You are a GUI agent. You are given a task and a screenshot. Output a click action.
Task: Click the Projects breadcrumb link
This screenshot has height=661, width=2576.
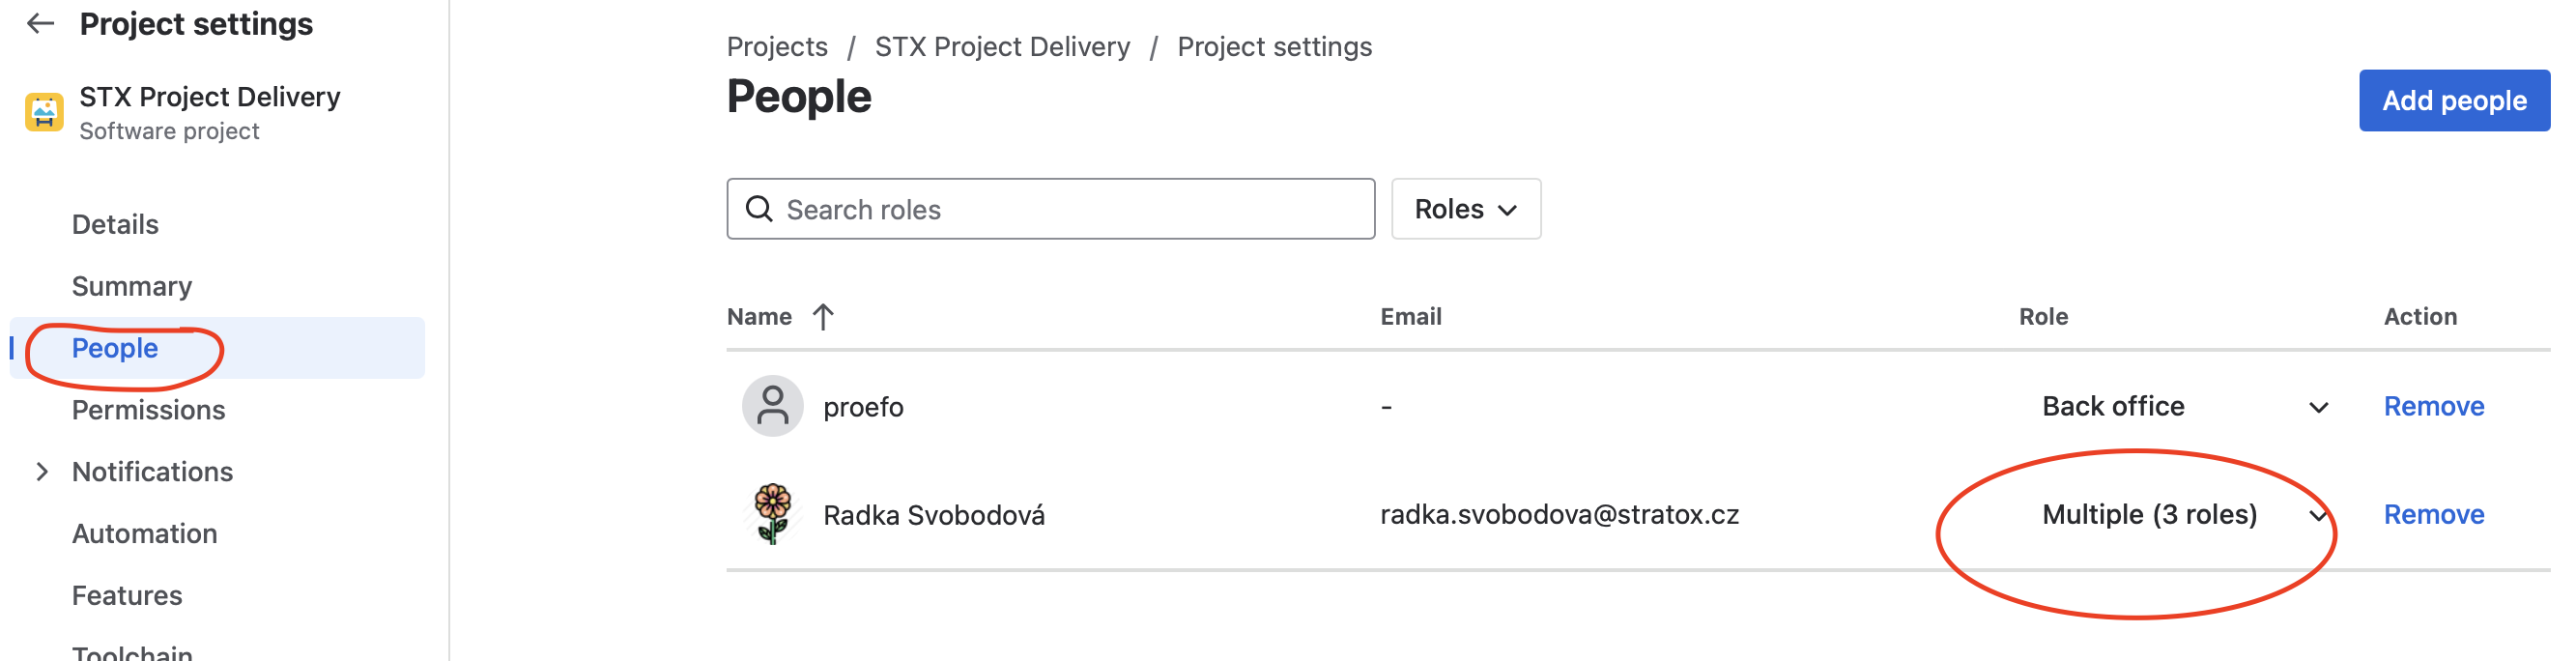click(x=778, y=46)
